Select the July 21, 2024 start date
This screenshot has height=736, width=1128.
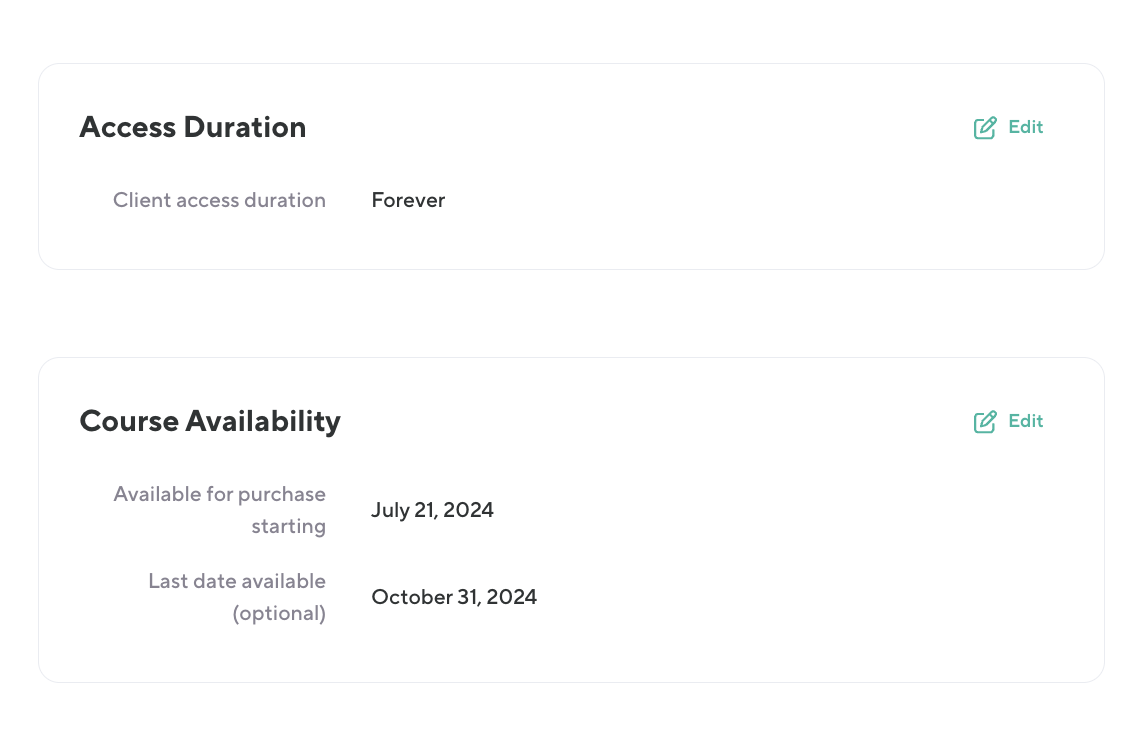(432, 510)
